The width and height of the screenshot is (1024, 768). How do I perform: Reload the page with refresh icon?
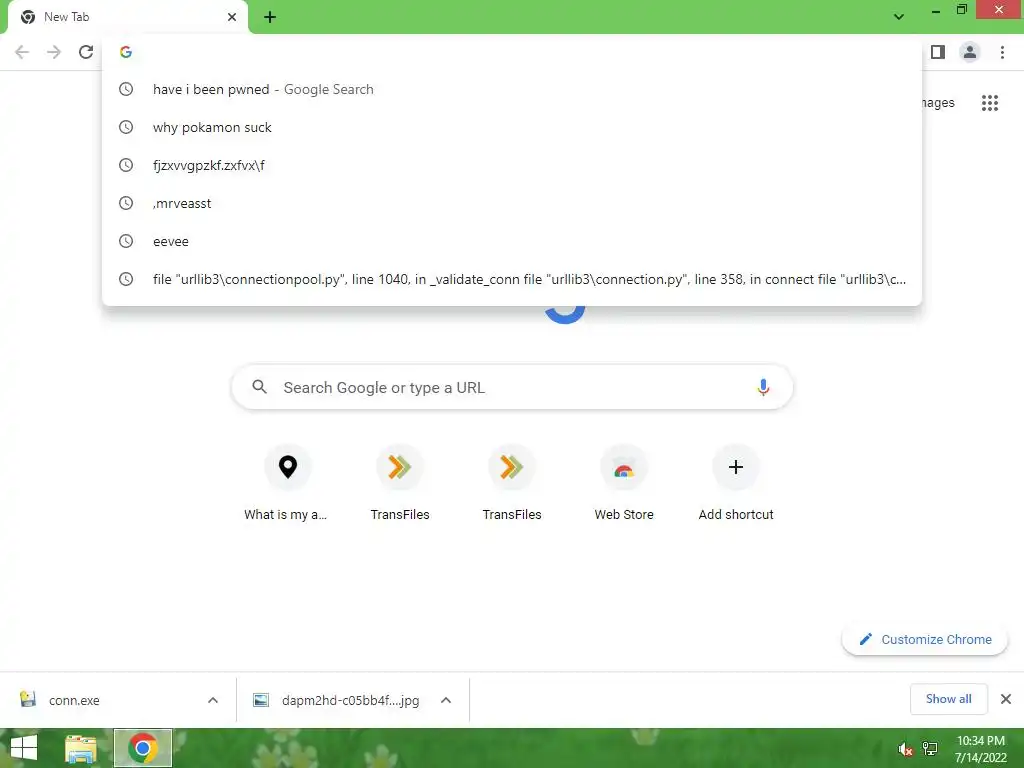click(x=86, y=52)
